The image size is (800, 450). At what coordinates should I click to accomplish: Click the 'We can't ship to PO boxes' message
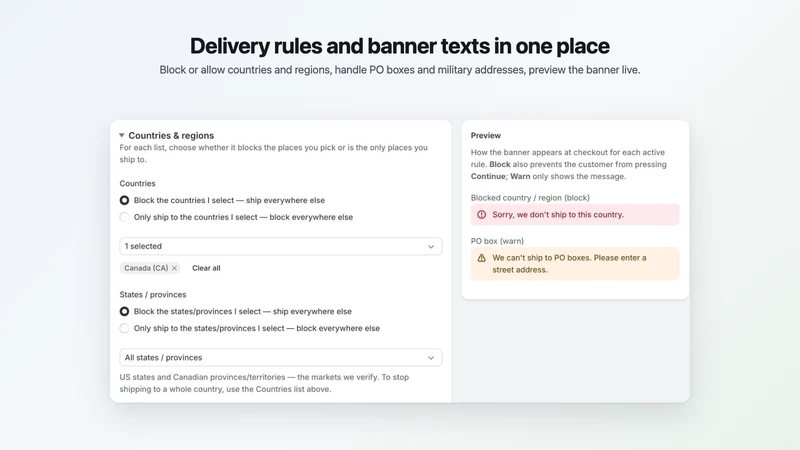click(569, 264)
